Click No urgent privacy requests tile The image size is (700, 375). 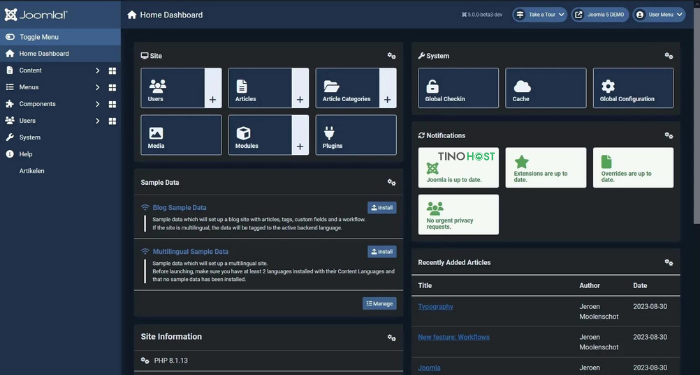458,214
